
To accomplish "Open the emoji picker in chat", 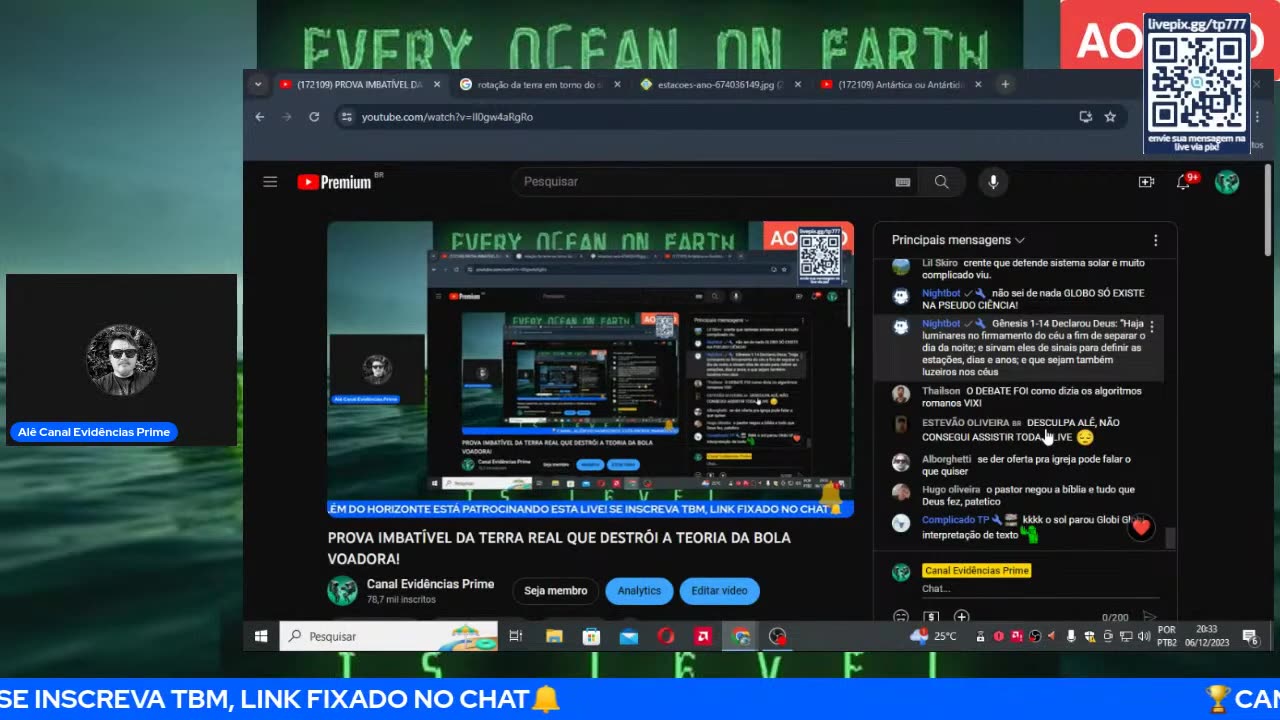I will 901,617.
